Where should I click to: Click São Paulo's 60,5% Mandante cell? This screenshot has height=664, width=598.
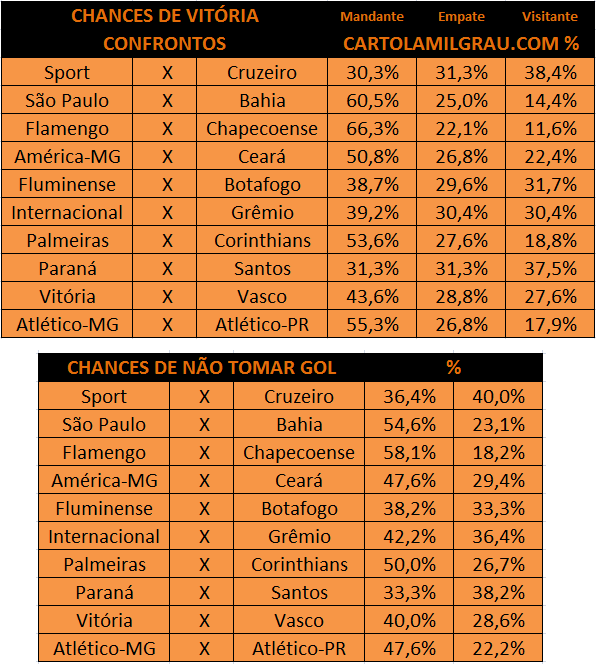point(372,100)
